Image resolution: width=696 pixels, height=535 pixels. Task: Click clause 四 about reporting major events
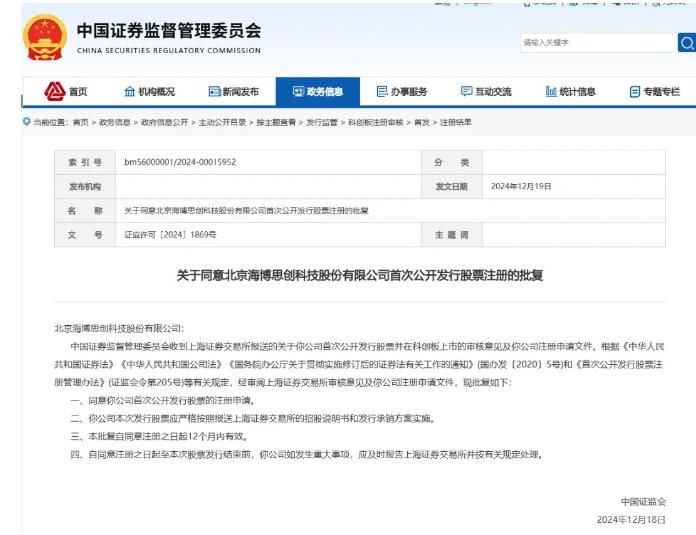[307, 455]
